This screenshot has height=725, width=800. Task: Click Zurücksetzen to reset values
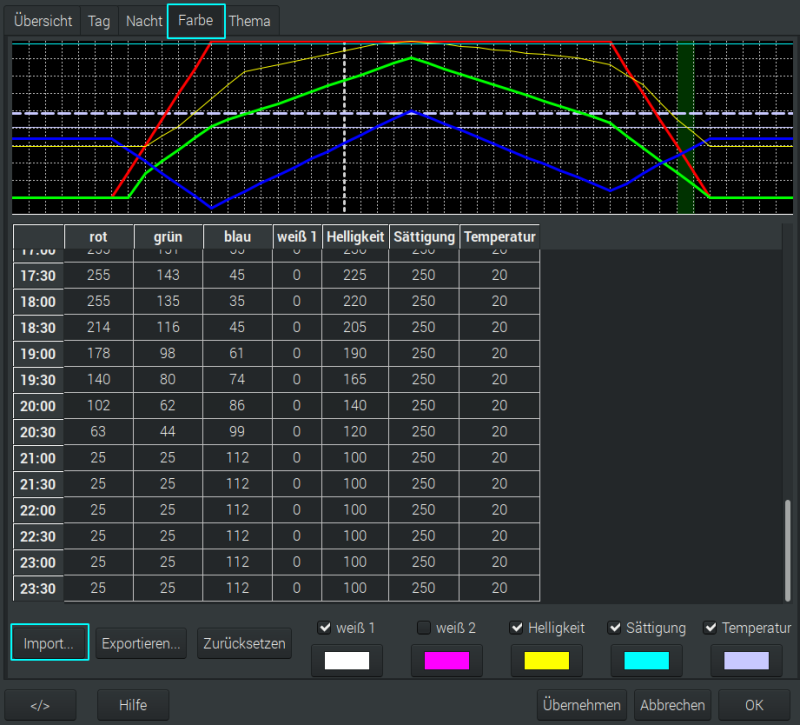[x=244, y=643]
